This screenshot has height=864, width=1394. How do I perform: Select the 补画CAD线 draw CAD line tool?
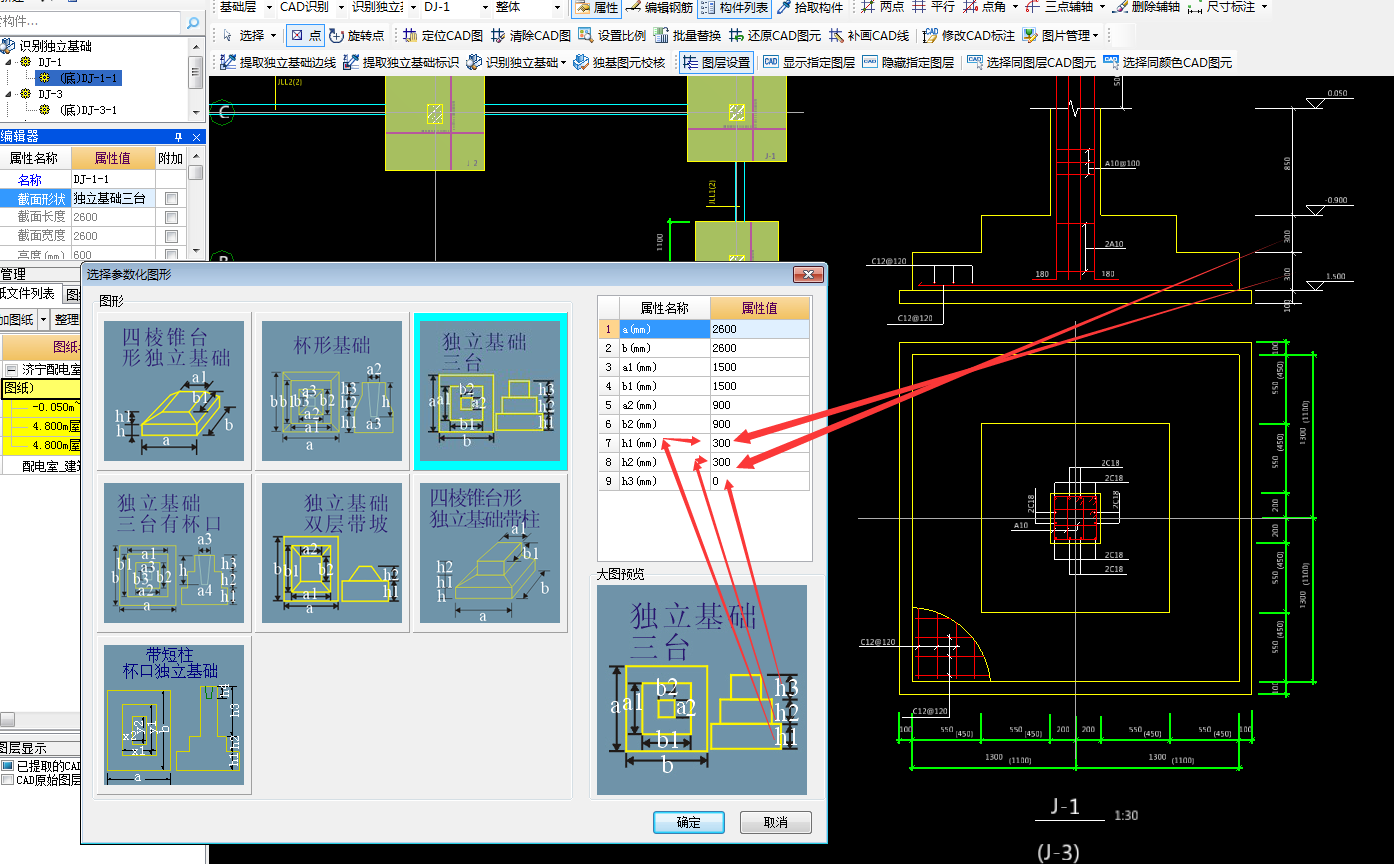coord(868,36)
